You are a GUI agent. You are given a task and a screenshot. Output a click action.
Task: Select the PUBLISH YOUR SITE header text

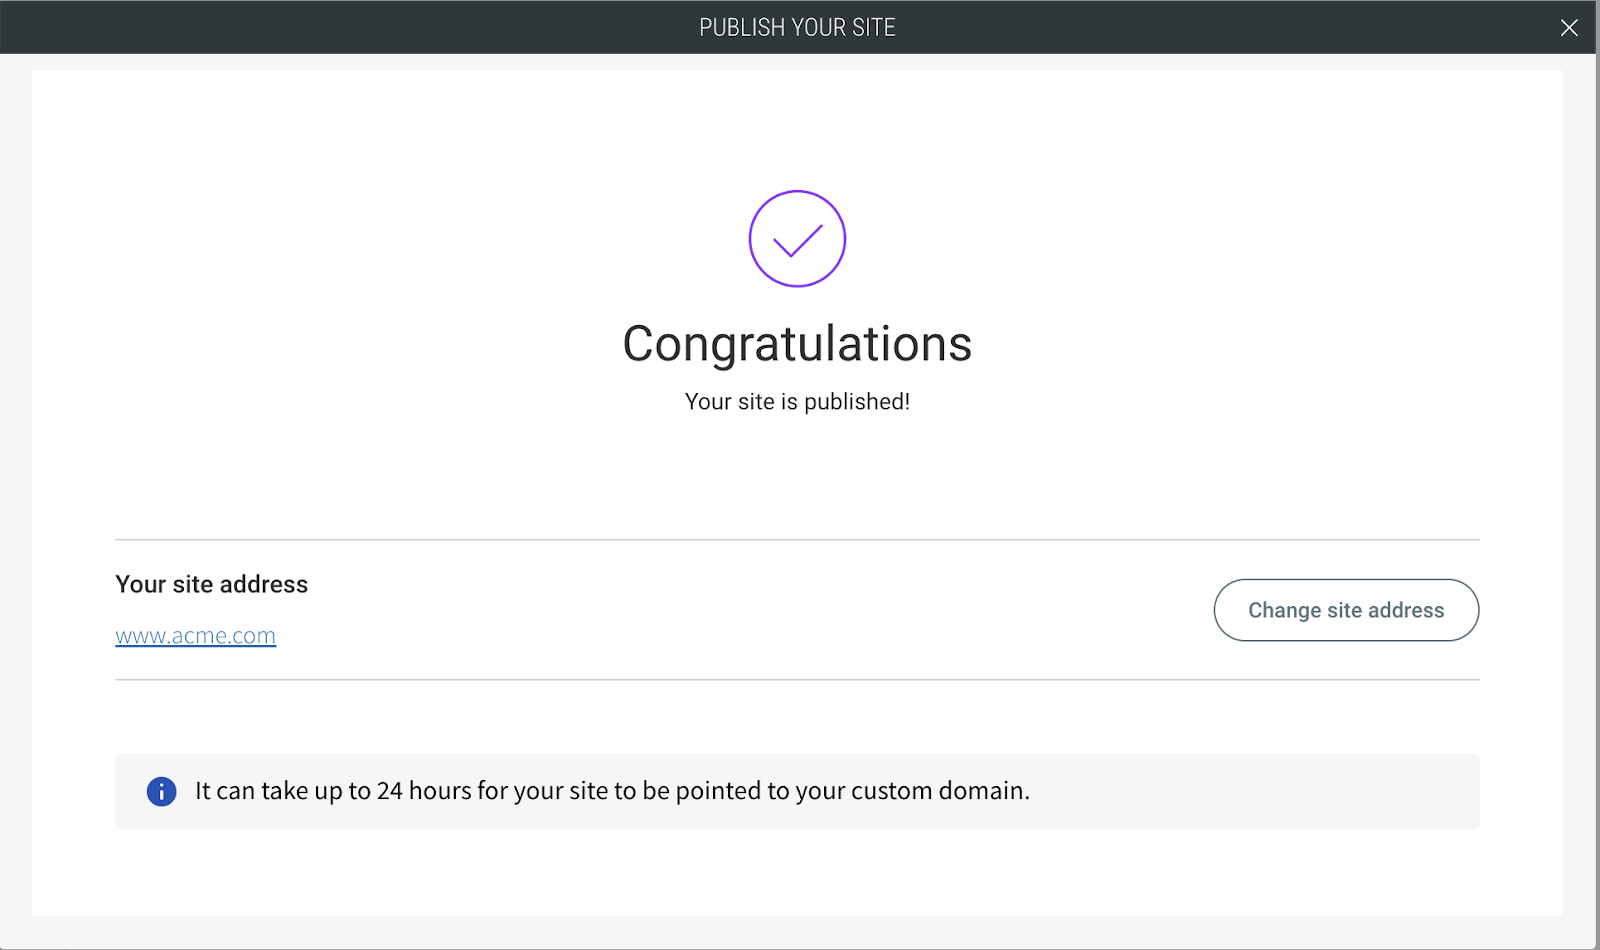(x=797, y=27)
